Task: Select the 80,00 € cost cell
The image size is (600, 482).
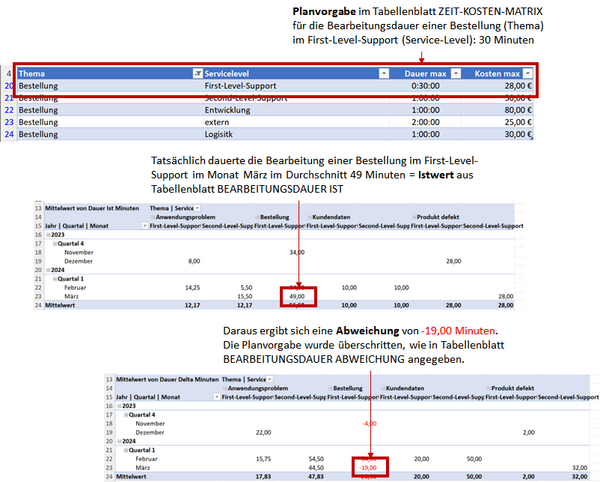Action: coord(497,110)
